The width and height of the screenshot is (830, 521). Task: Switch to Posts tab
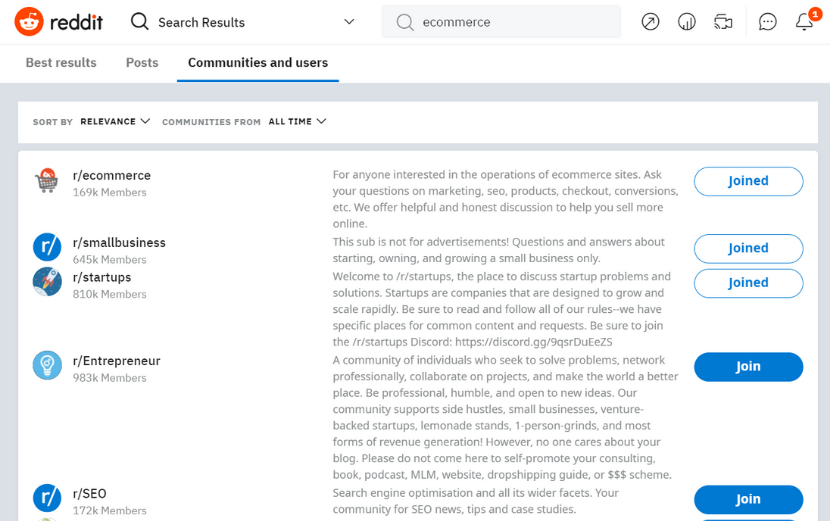(142, 62)
